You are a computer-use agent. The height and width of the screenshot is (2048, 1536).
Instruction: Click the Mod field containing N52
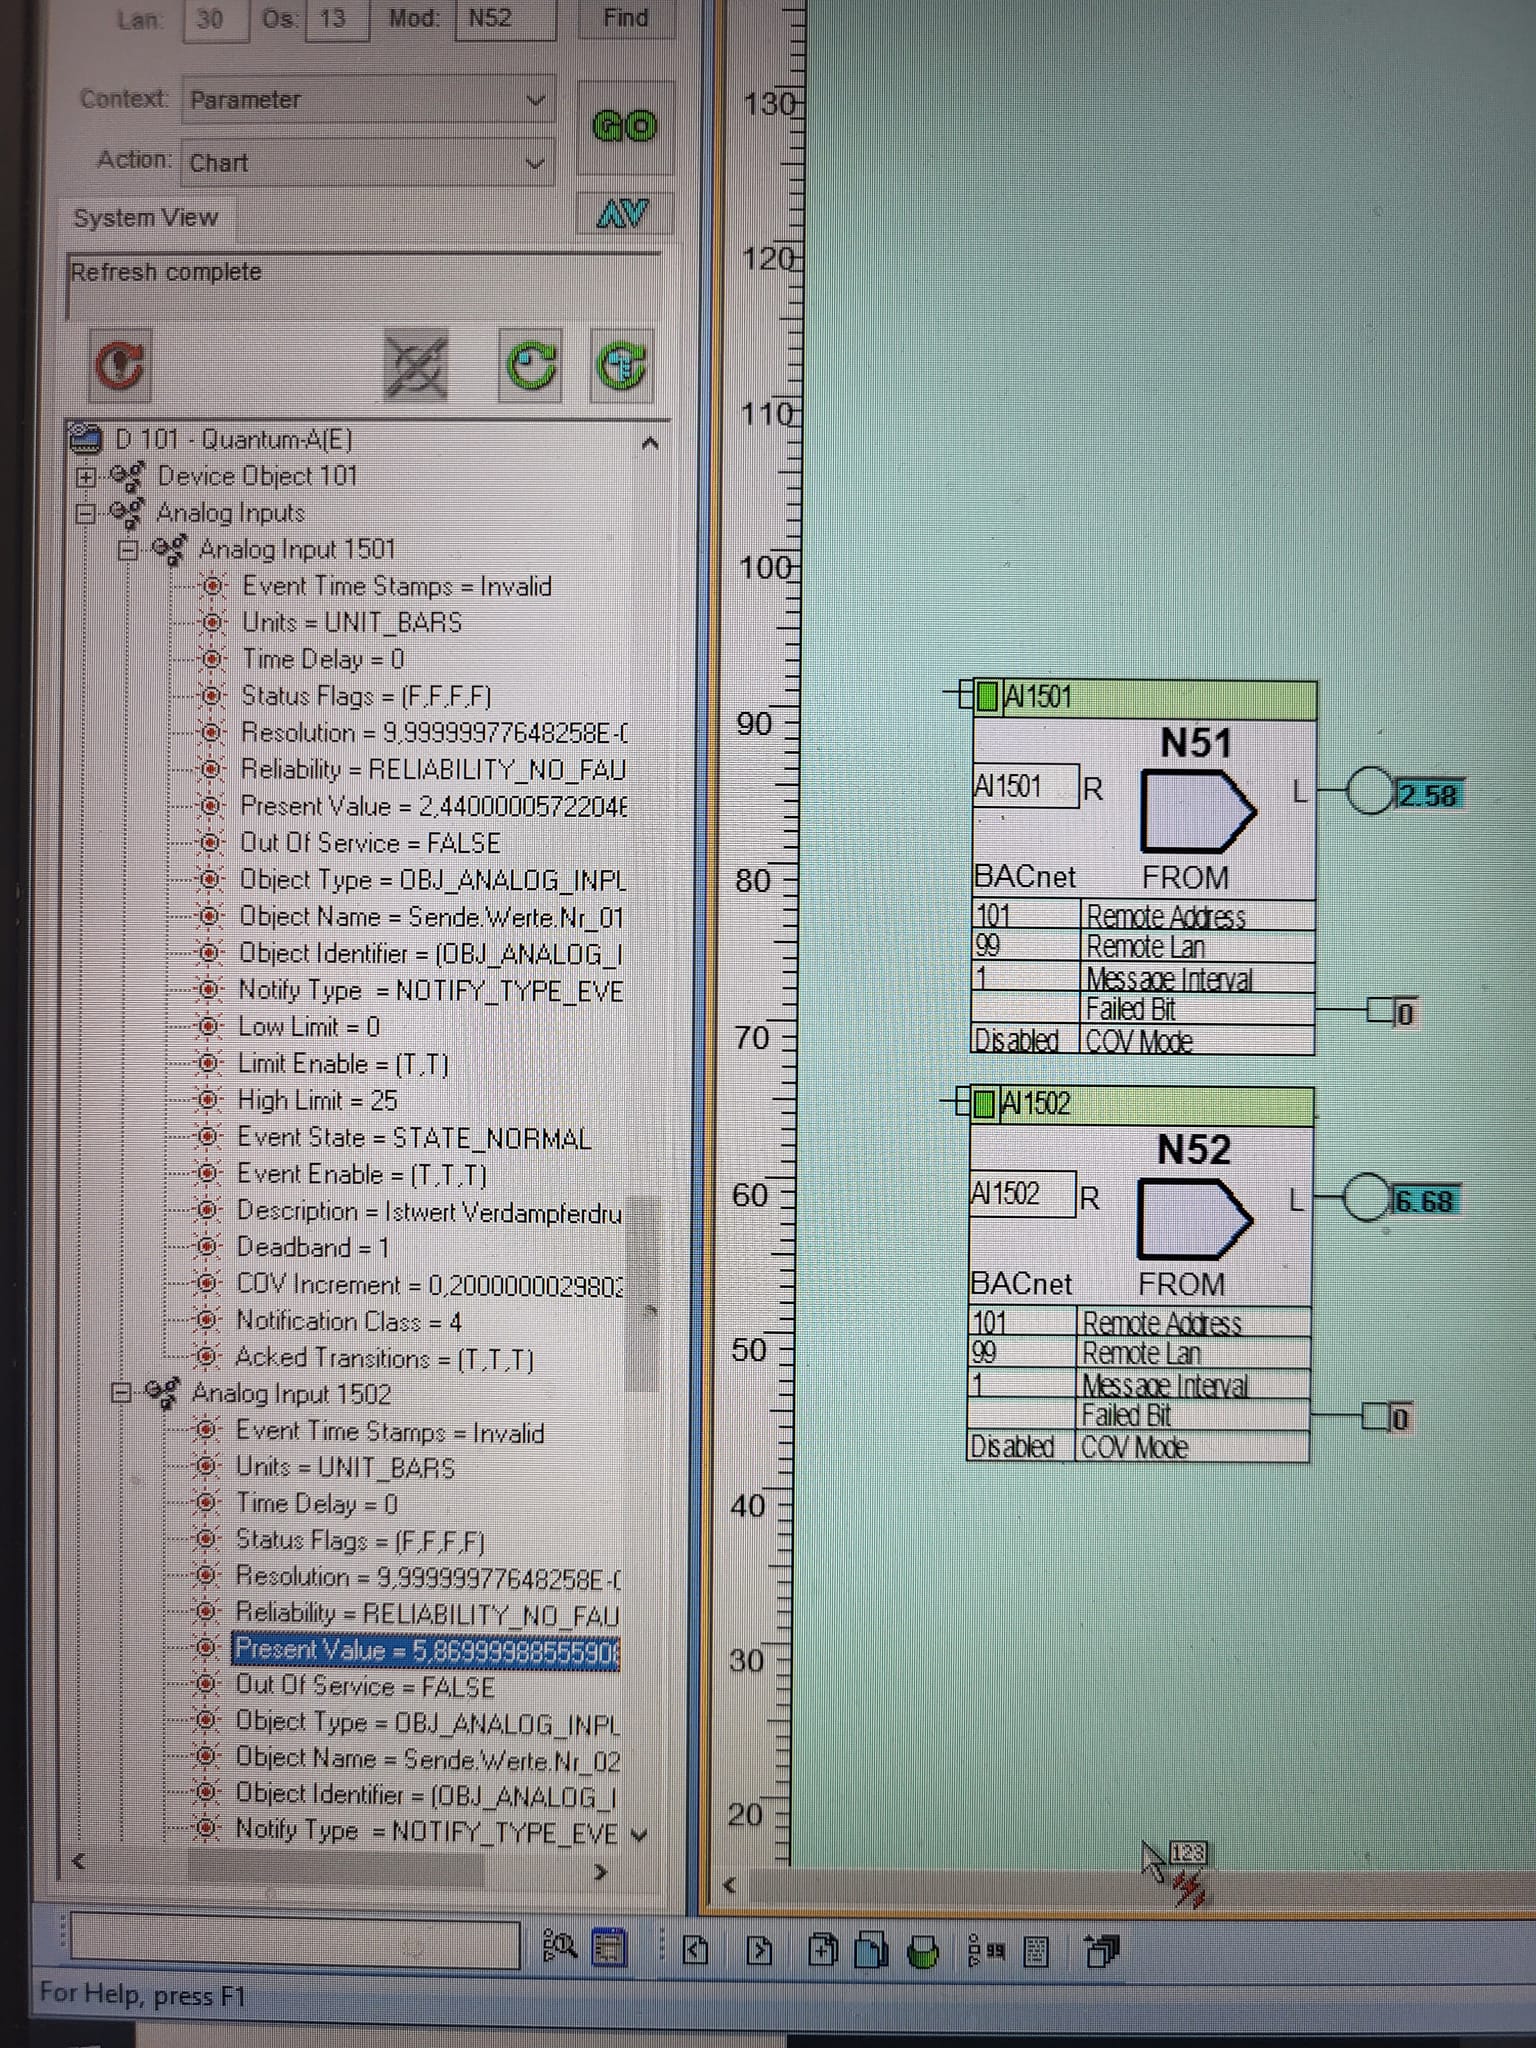(x=505, y=19)
